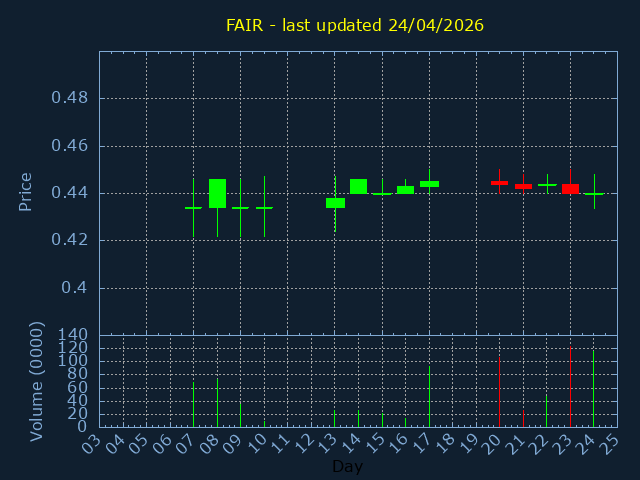Click the chart title 'FAIR - last updated 24/04/2026'
This screenshot has height=480, width=640.
pyautogui.click(x=355, y=25)
